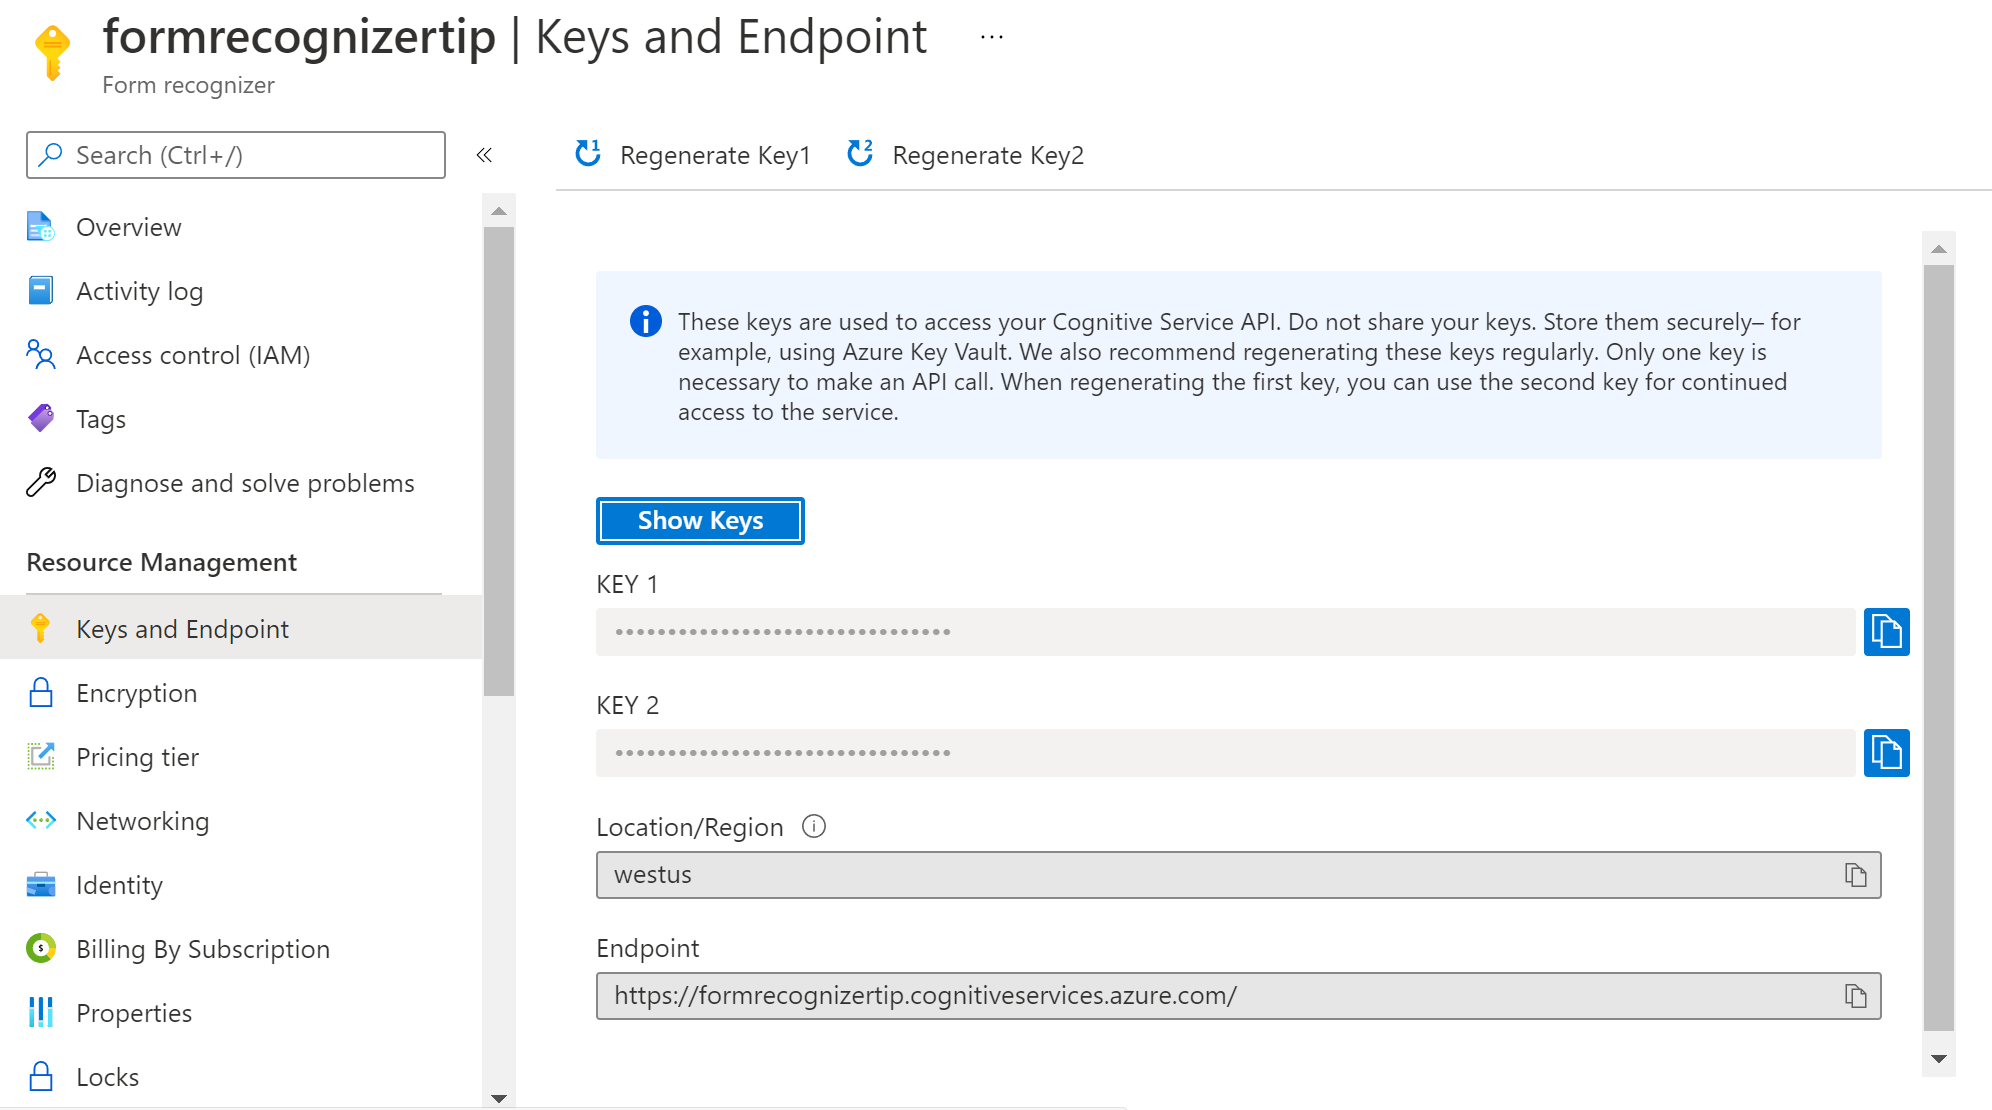Click the masked KEY 2 field

(1225, 753)
